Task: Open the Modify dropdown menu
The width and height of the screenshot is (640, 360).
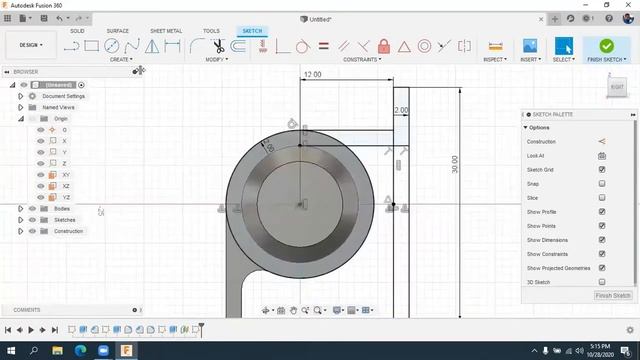Action: [217, 60]
